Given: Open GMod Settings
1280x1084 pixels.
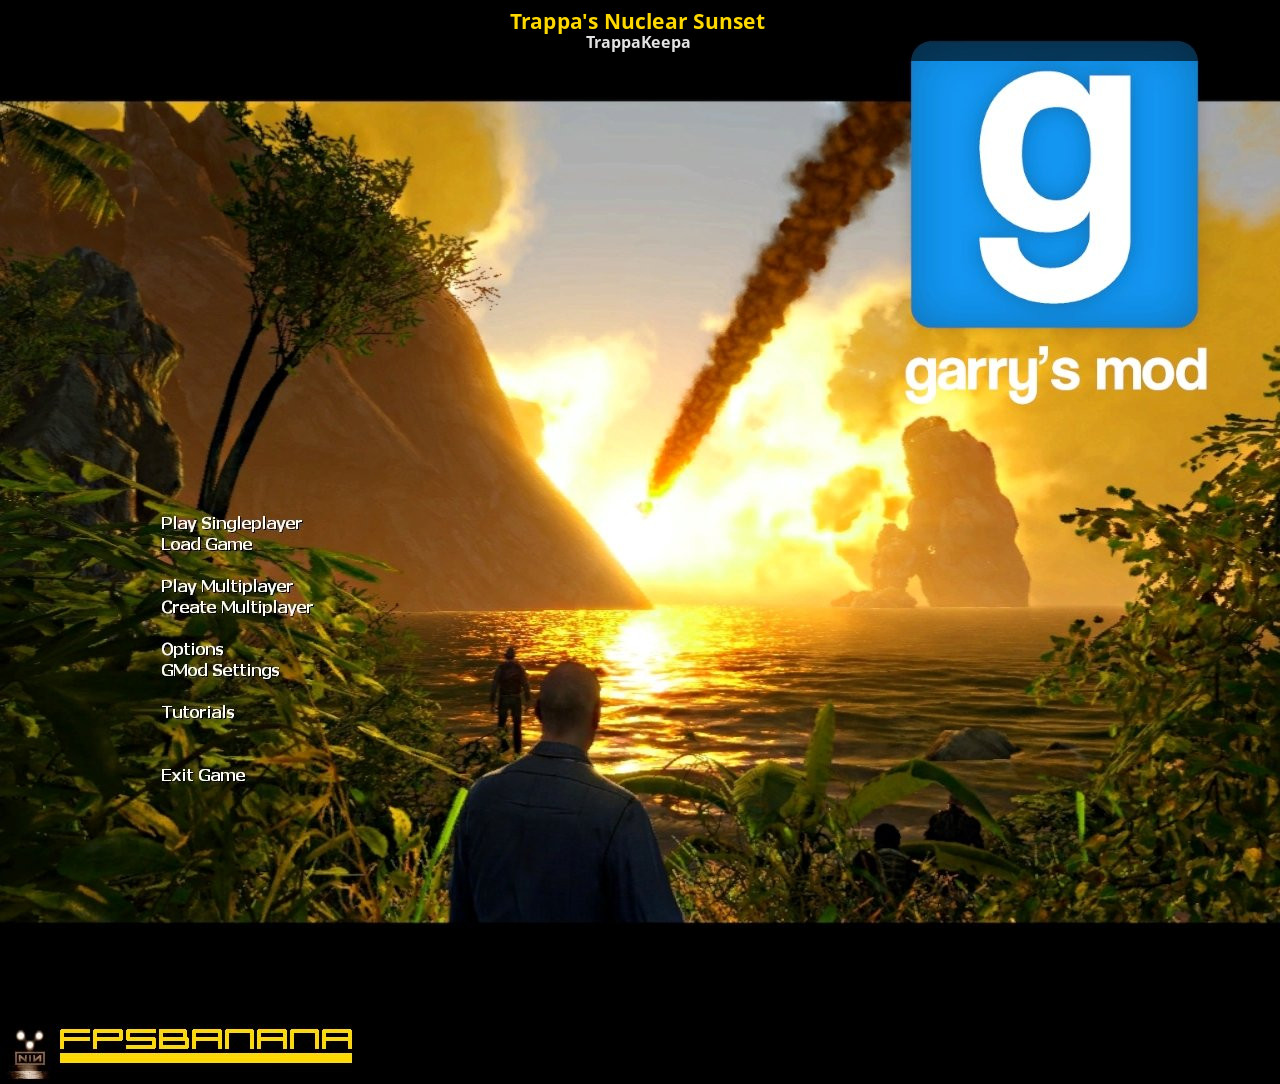Looking at the screenshot, I should [220, 670].
